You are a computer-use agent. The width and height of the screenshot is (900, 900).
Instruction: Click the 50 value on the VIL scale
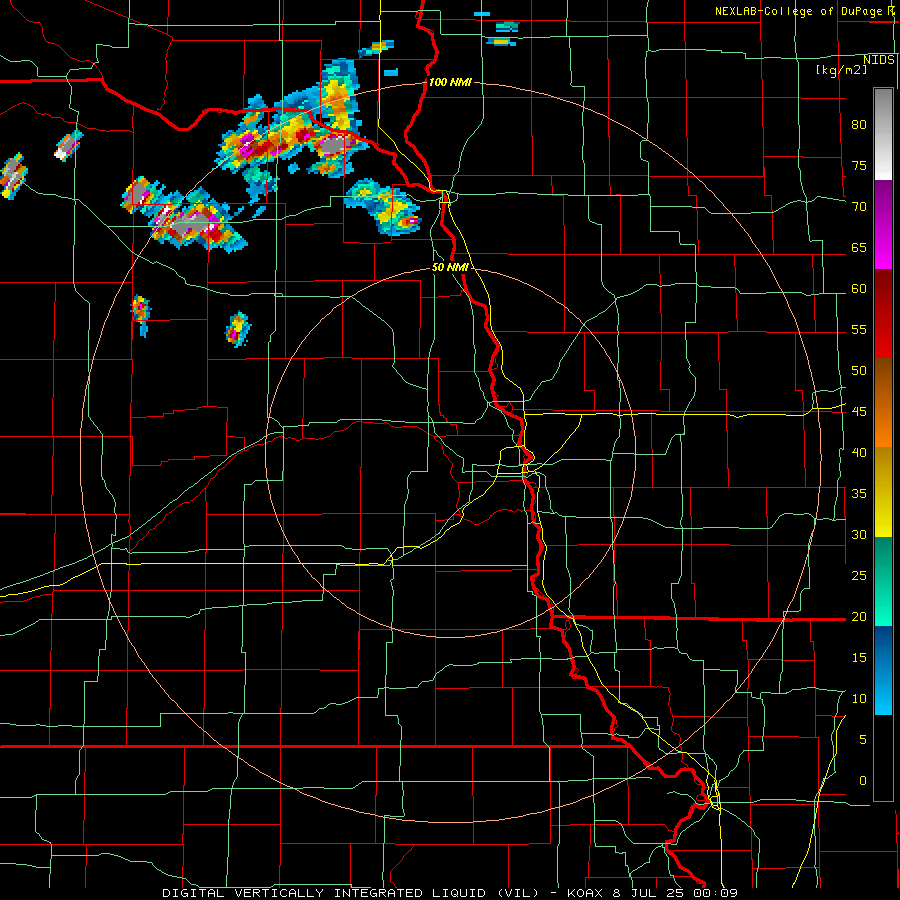click(x=859, y=370)
